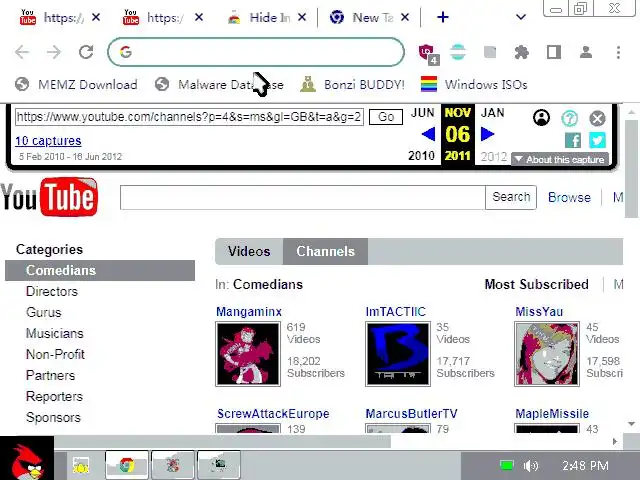
Task: Open the ScrewAttackEurope channel link
Action: (x=273, y=414)
